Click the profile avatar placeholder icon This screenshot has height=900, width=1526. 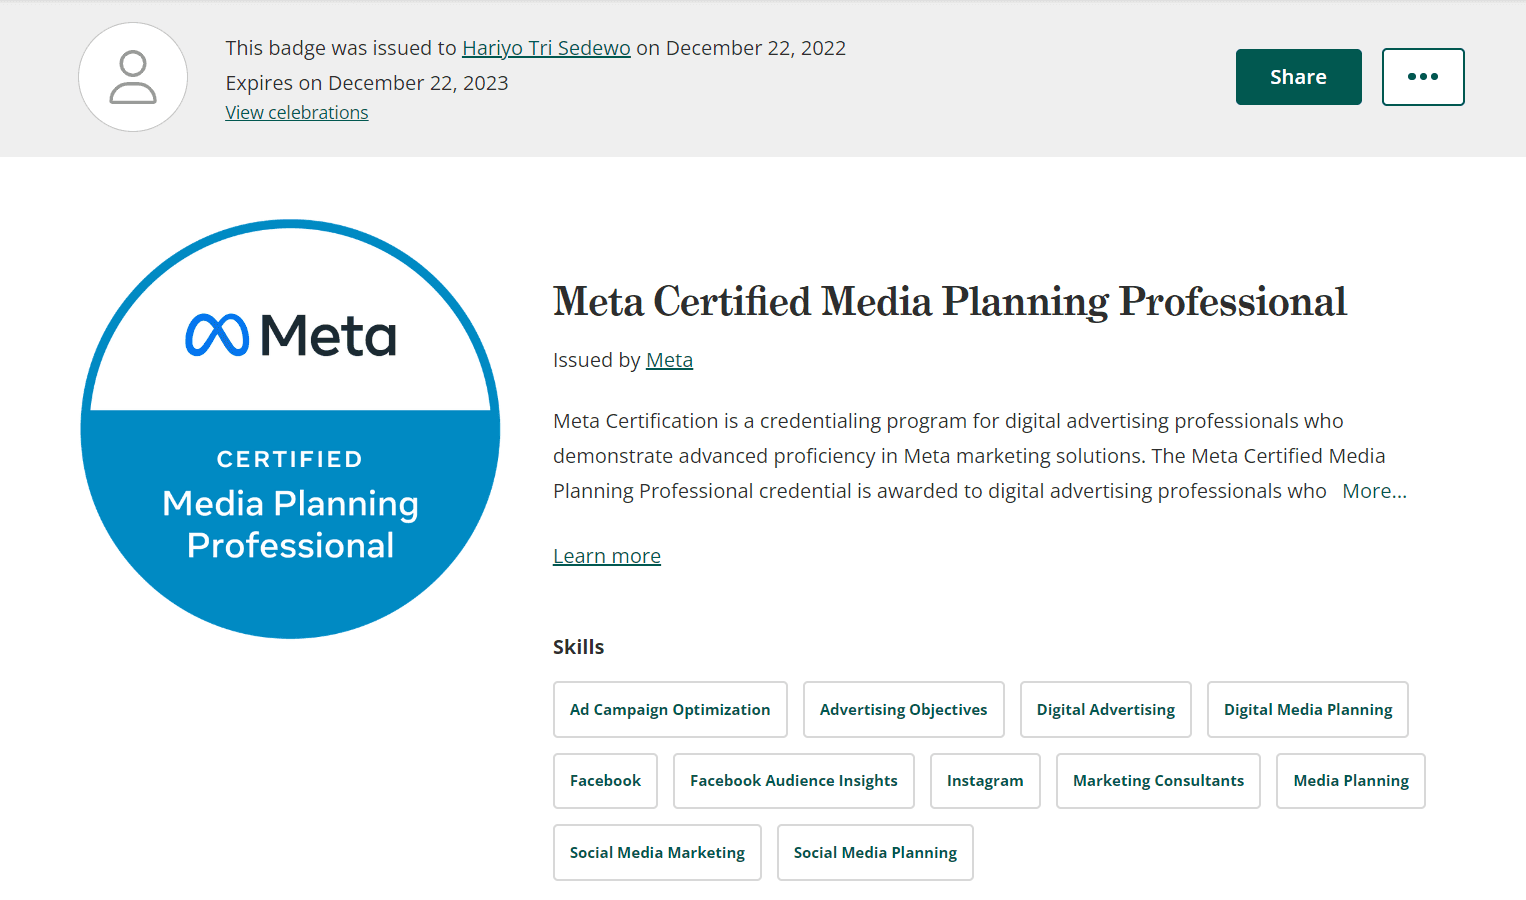(x=133, y=77)
